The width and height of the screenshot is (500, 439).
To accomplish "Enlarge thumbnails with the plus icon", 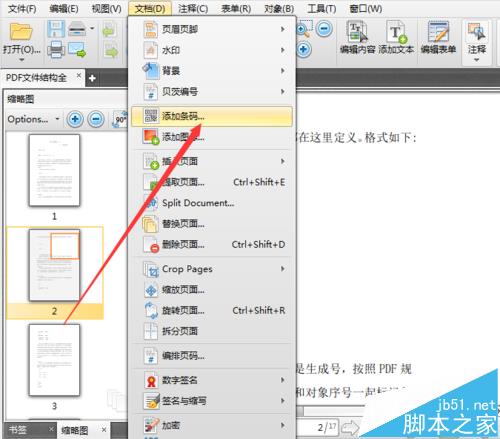I will (x=75, y=119).
